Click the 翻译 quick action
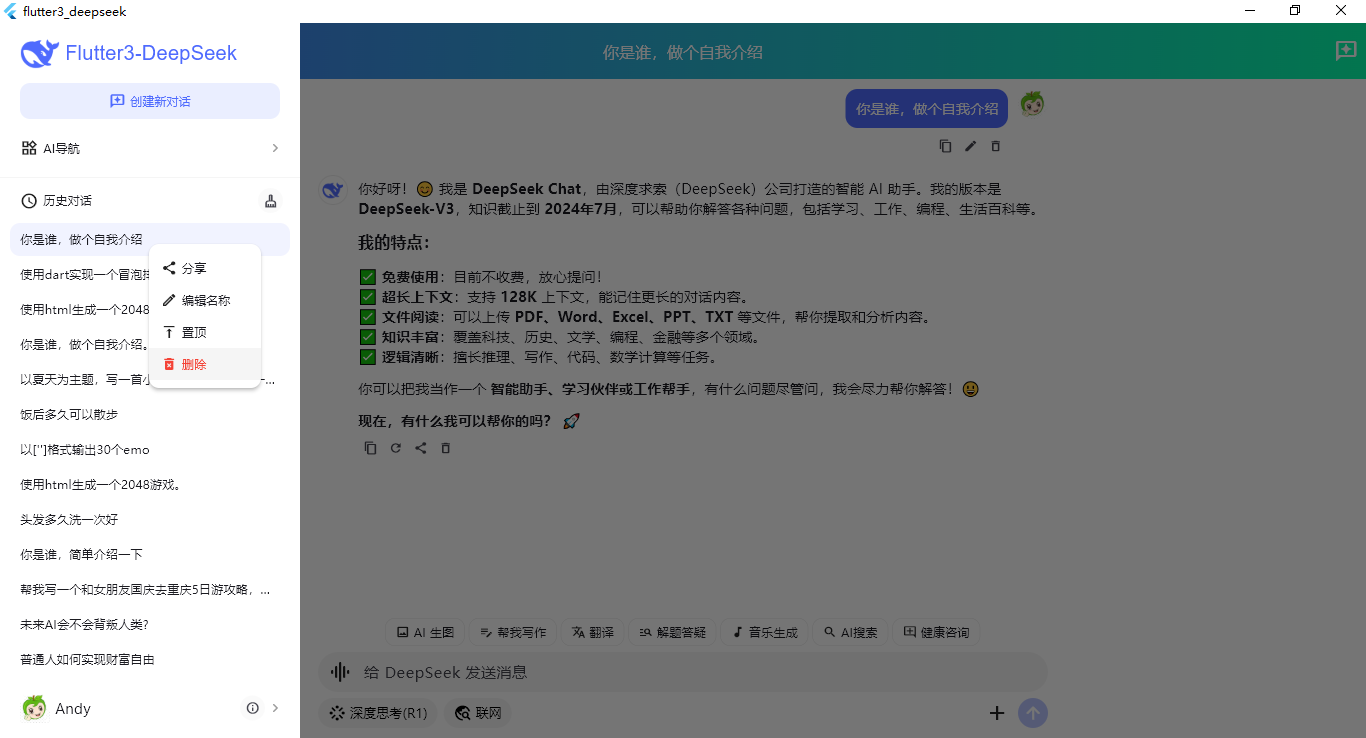 [593, 632]
